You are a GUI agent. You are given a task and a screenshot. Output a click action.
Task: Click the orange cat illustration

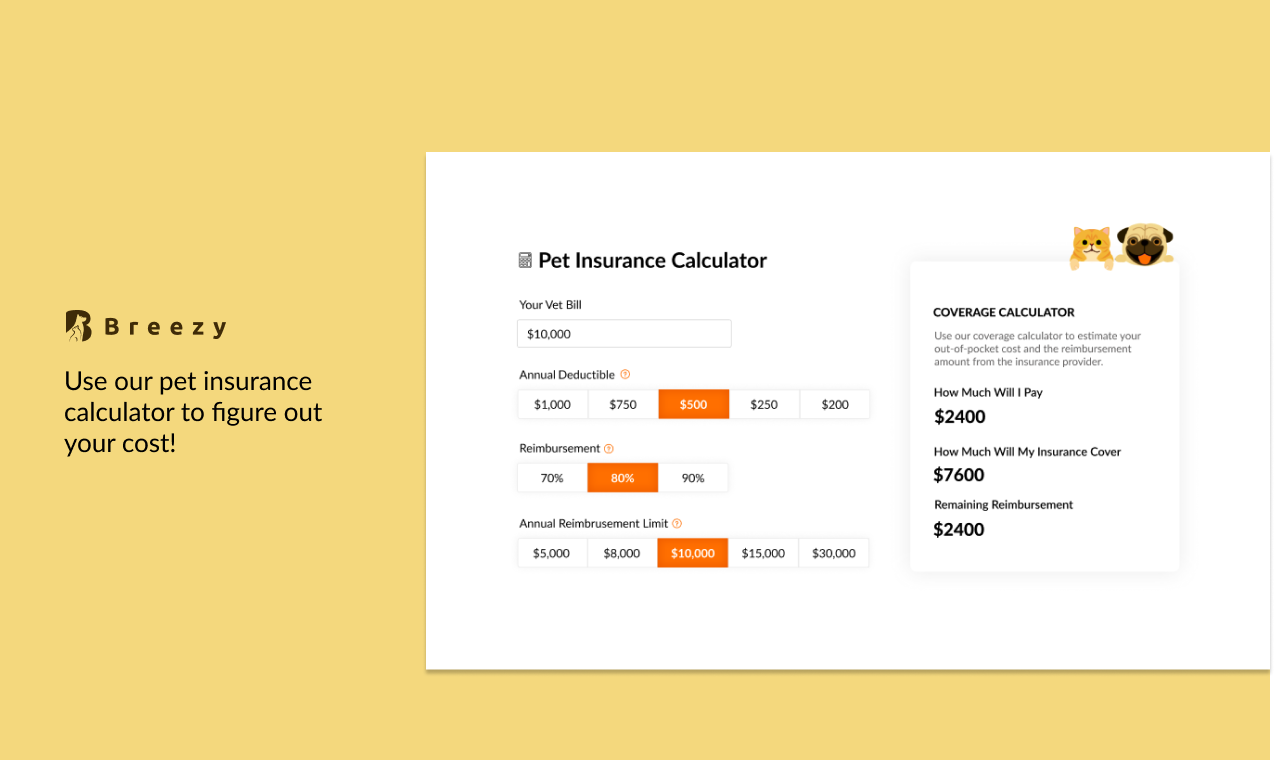click(1091, 246)
